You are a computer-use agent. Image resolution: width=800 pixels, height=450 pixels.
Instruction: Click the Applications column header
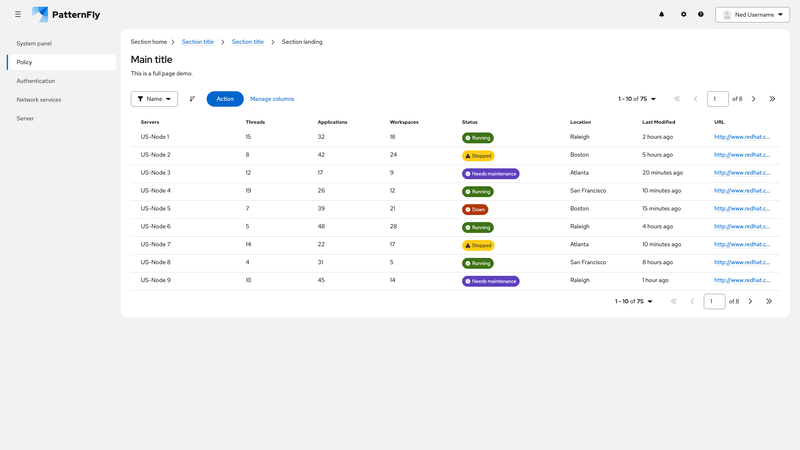coord(332,122)
